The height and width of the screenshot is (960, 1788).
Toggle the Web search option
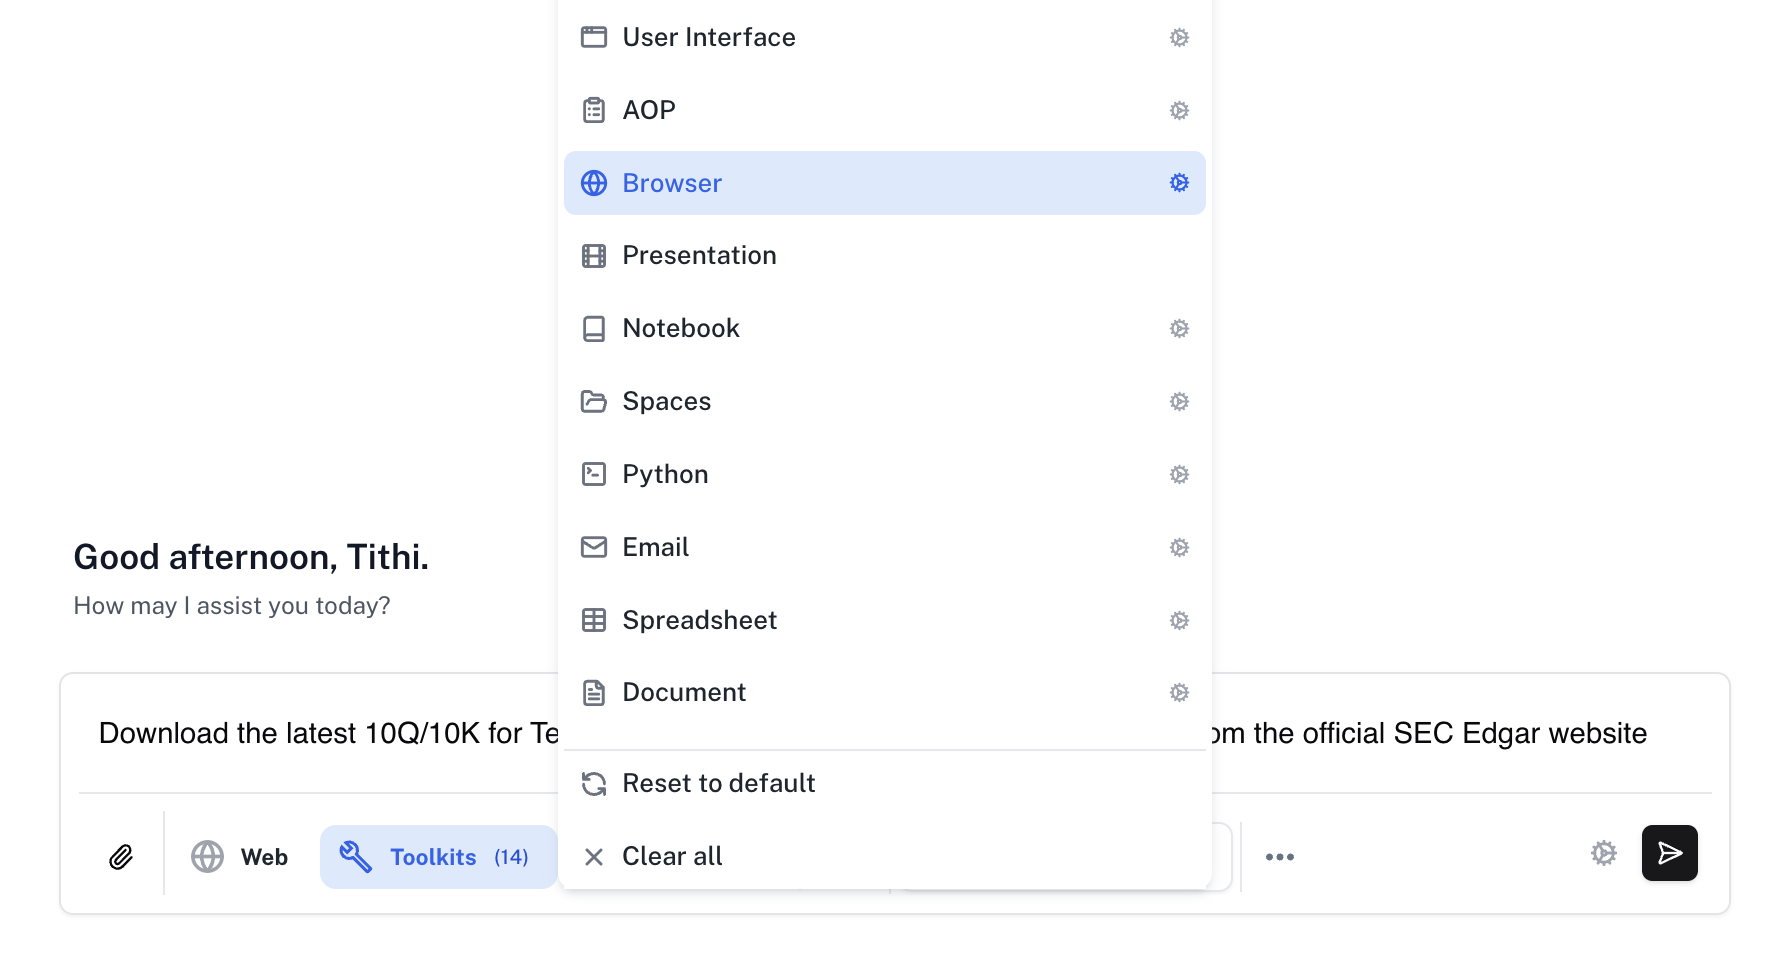click(x=240, y=857)
